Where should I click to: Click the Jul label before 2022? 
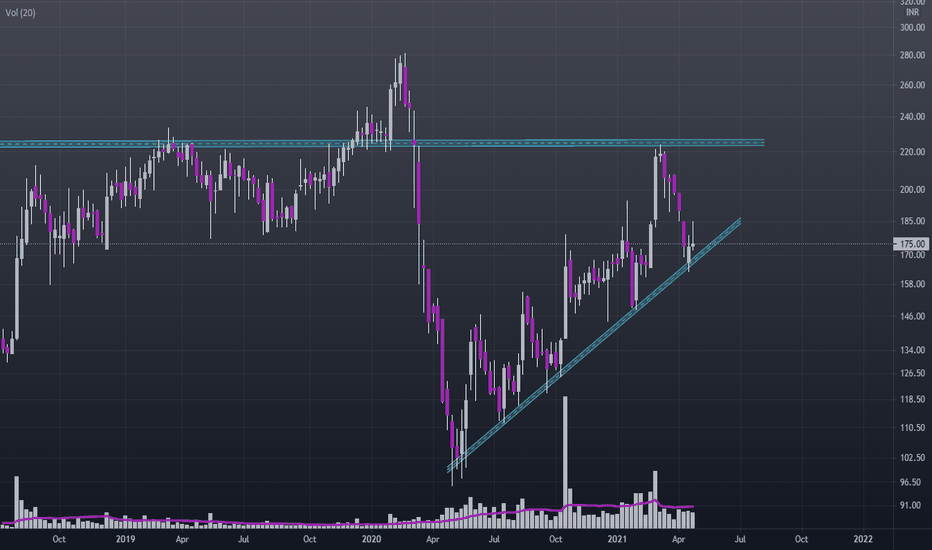[x=740, y=539]
